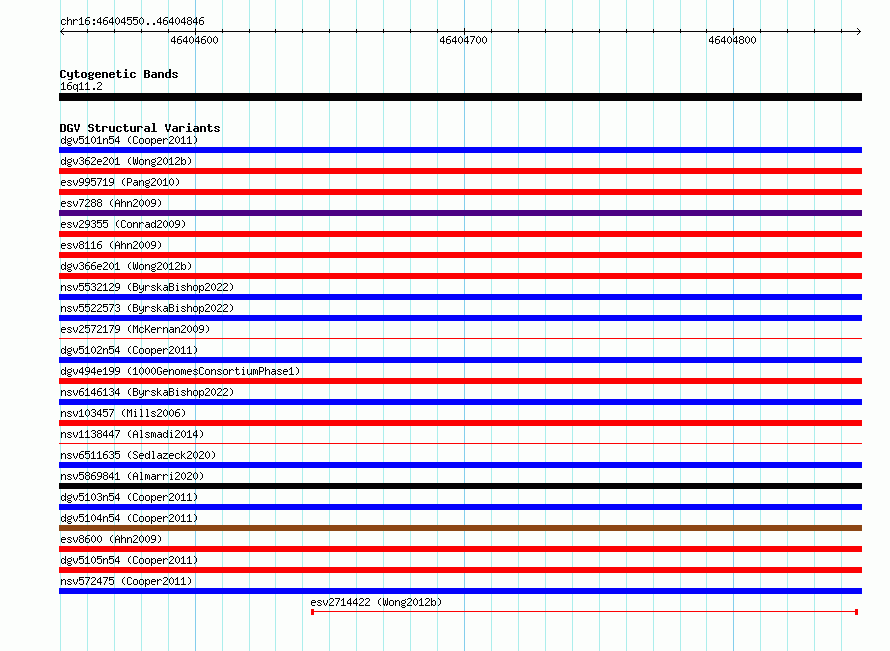This screenshot has height=651, width=890.
Task: Select the red bar under dgv362e201
Action: point(460,171)
